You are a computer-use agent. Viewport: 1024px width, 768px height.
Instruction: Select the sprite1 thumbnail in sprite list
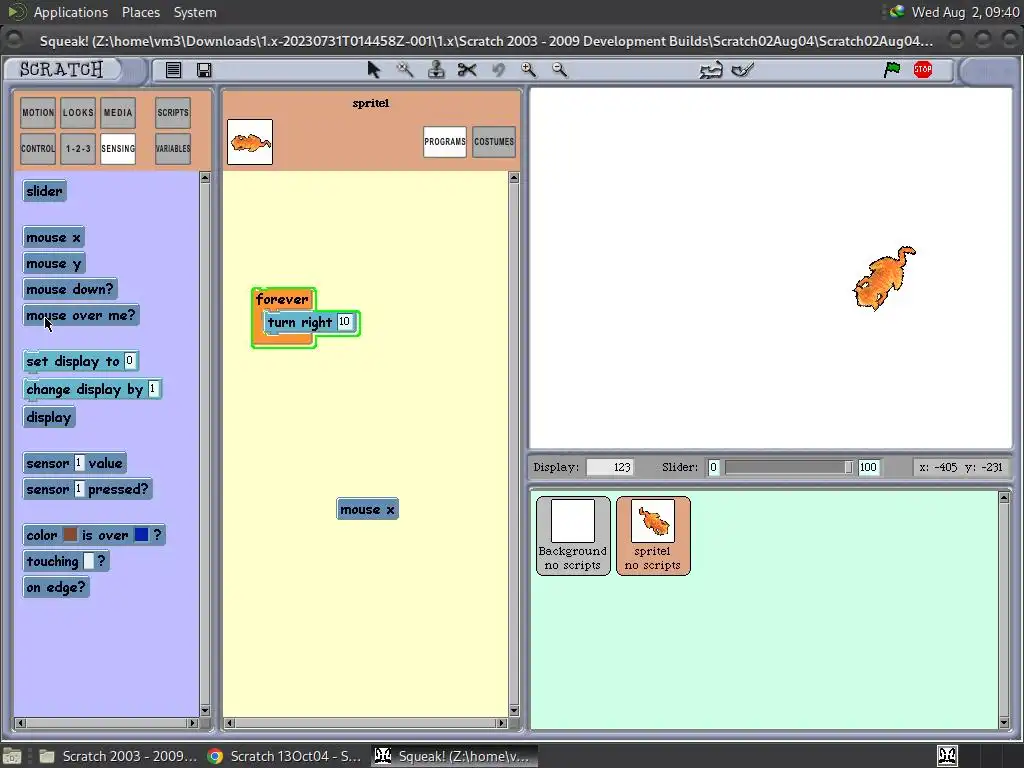tap(652, 536)
